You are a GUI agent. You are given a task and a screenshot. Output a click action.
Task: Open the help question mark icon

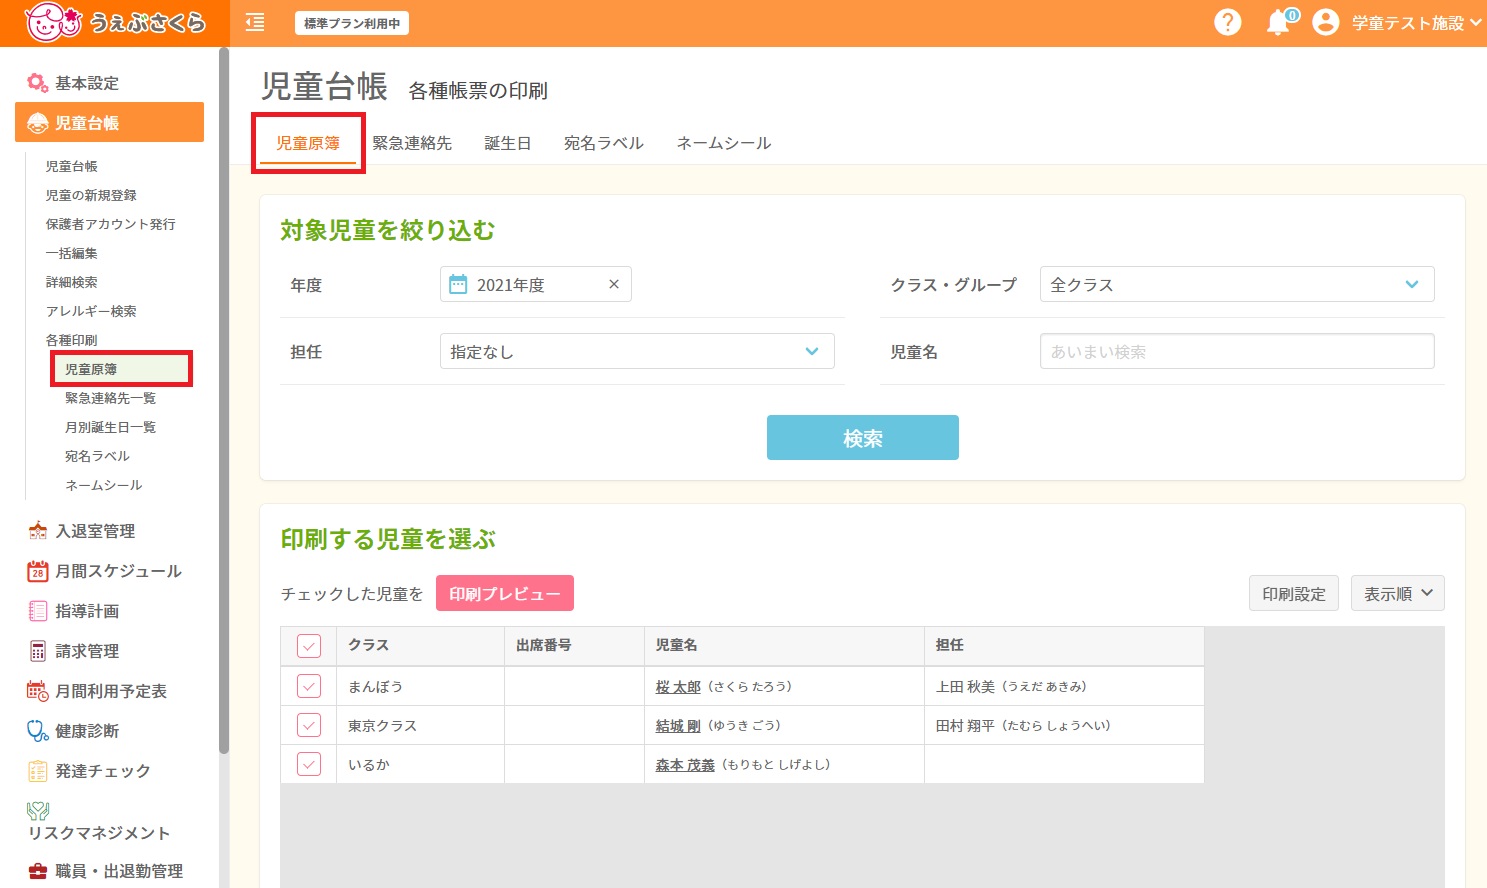coord(1227,22)
